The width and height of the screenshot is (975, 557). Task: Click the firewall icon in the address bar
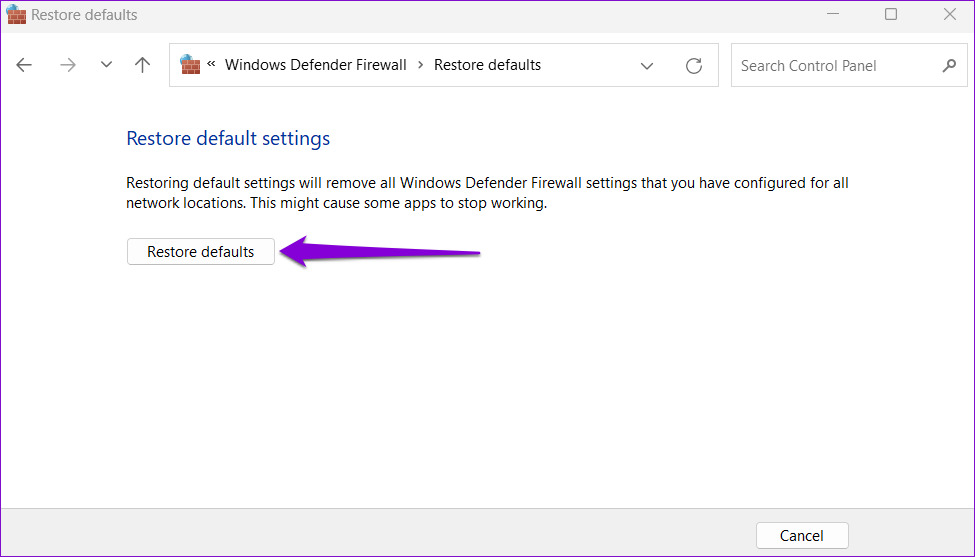click(190, 65)
